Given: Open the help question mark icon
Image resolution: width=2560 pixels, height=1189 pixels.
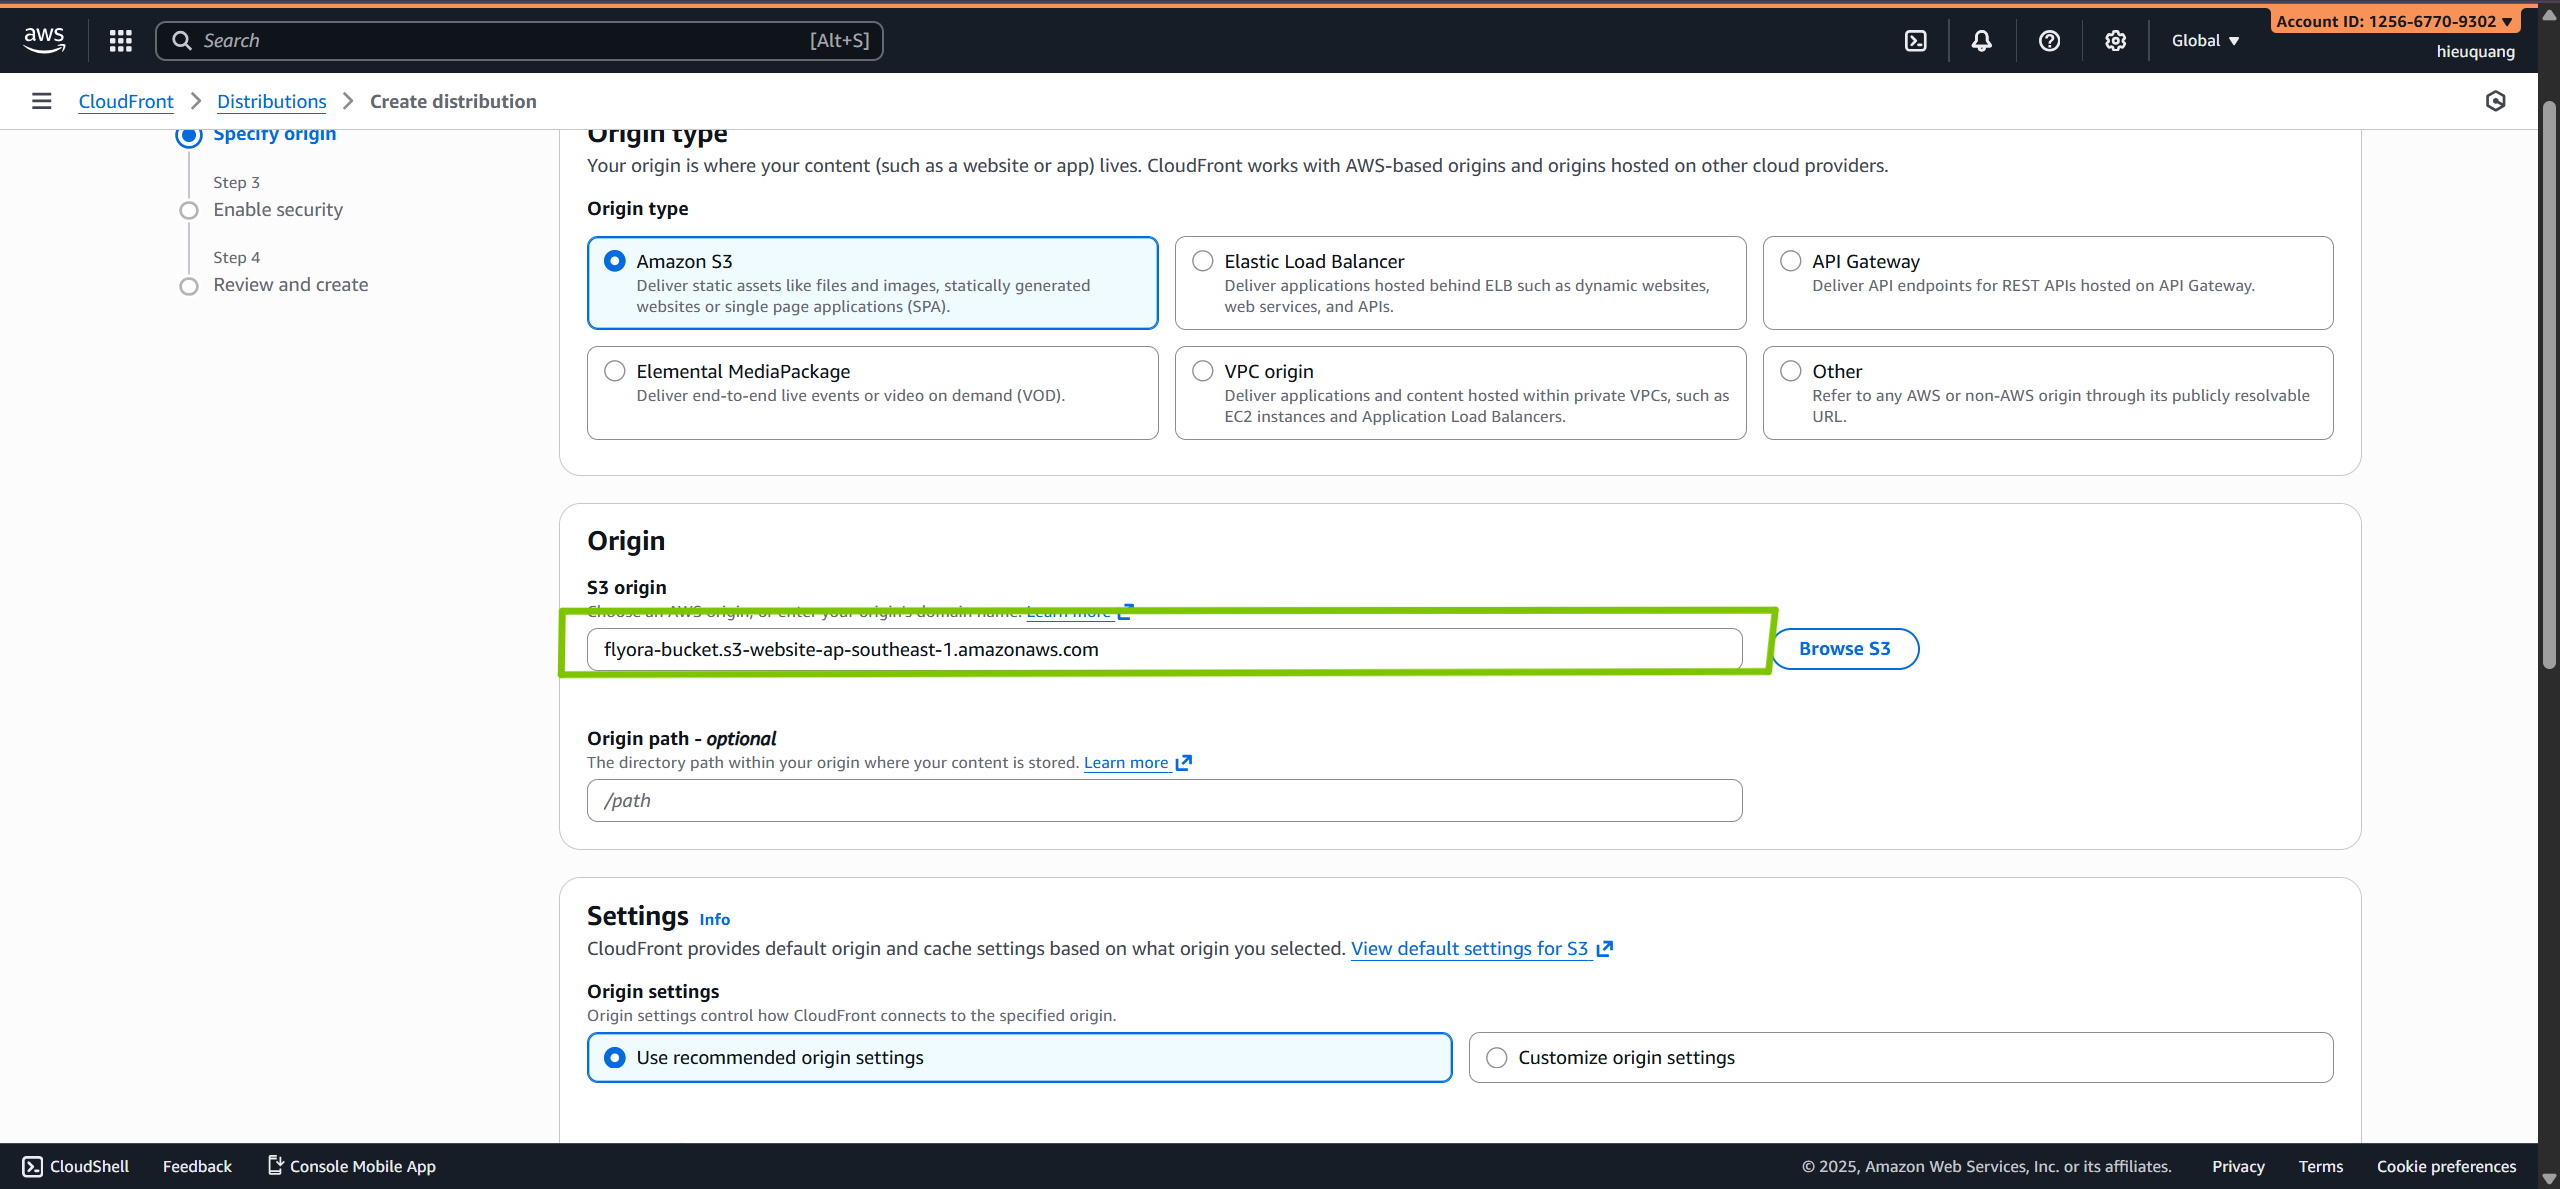Looking at the screenshot, I should (x=2049, y=41).
